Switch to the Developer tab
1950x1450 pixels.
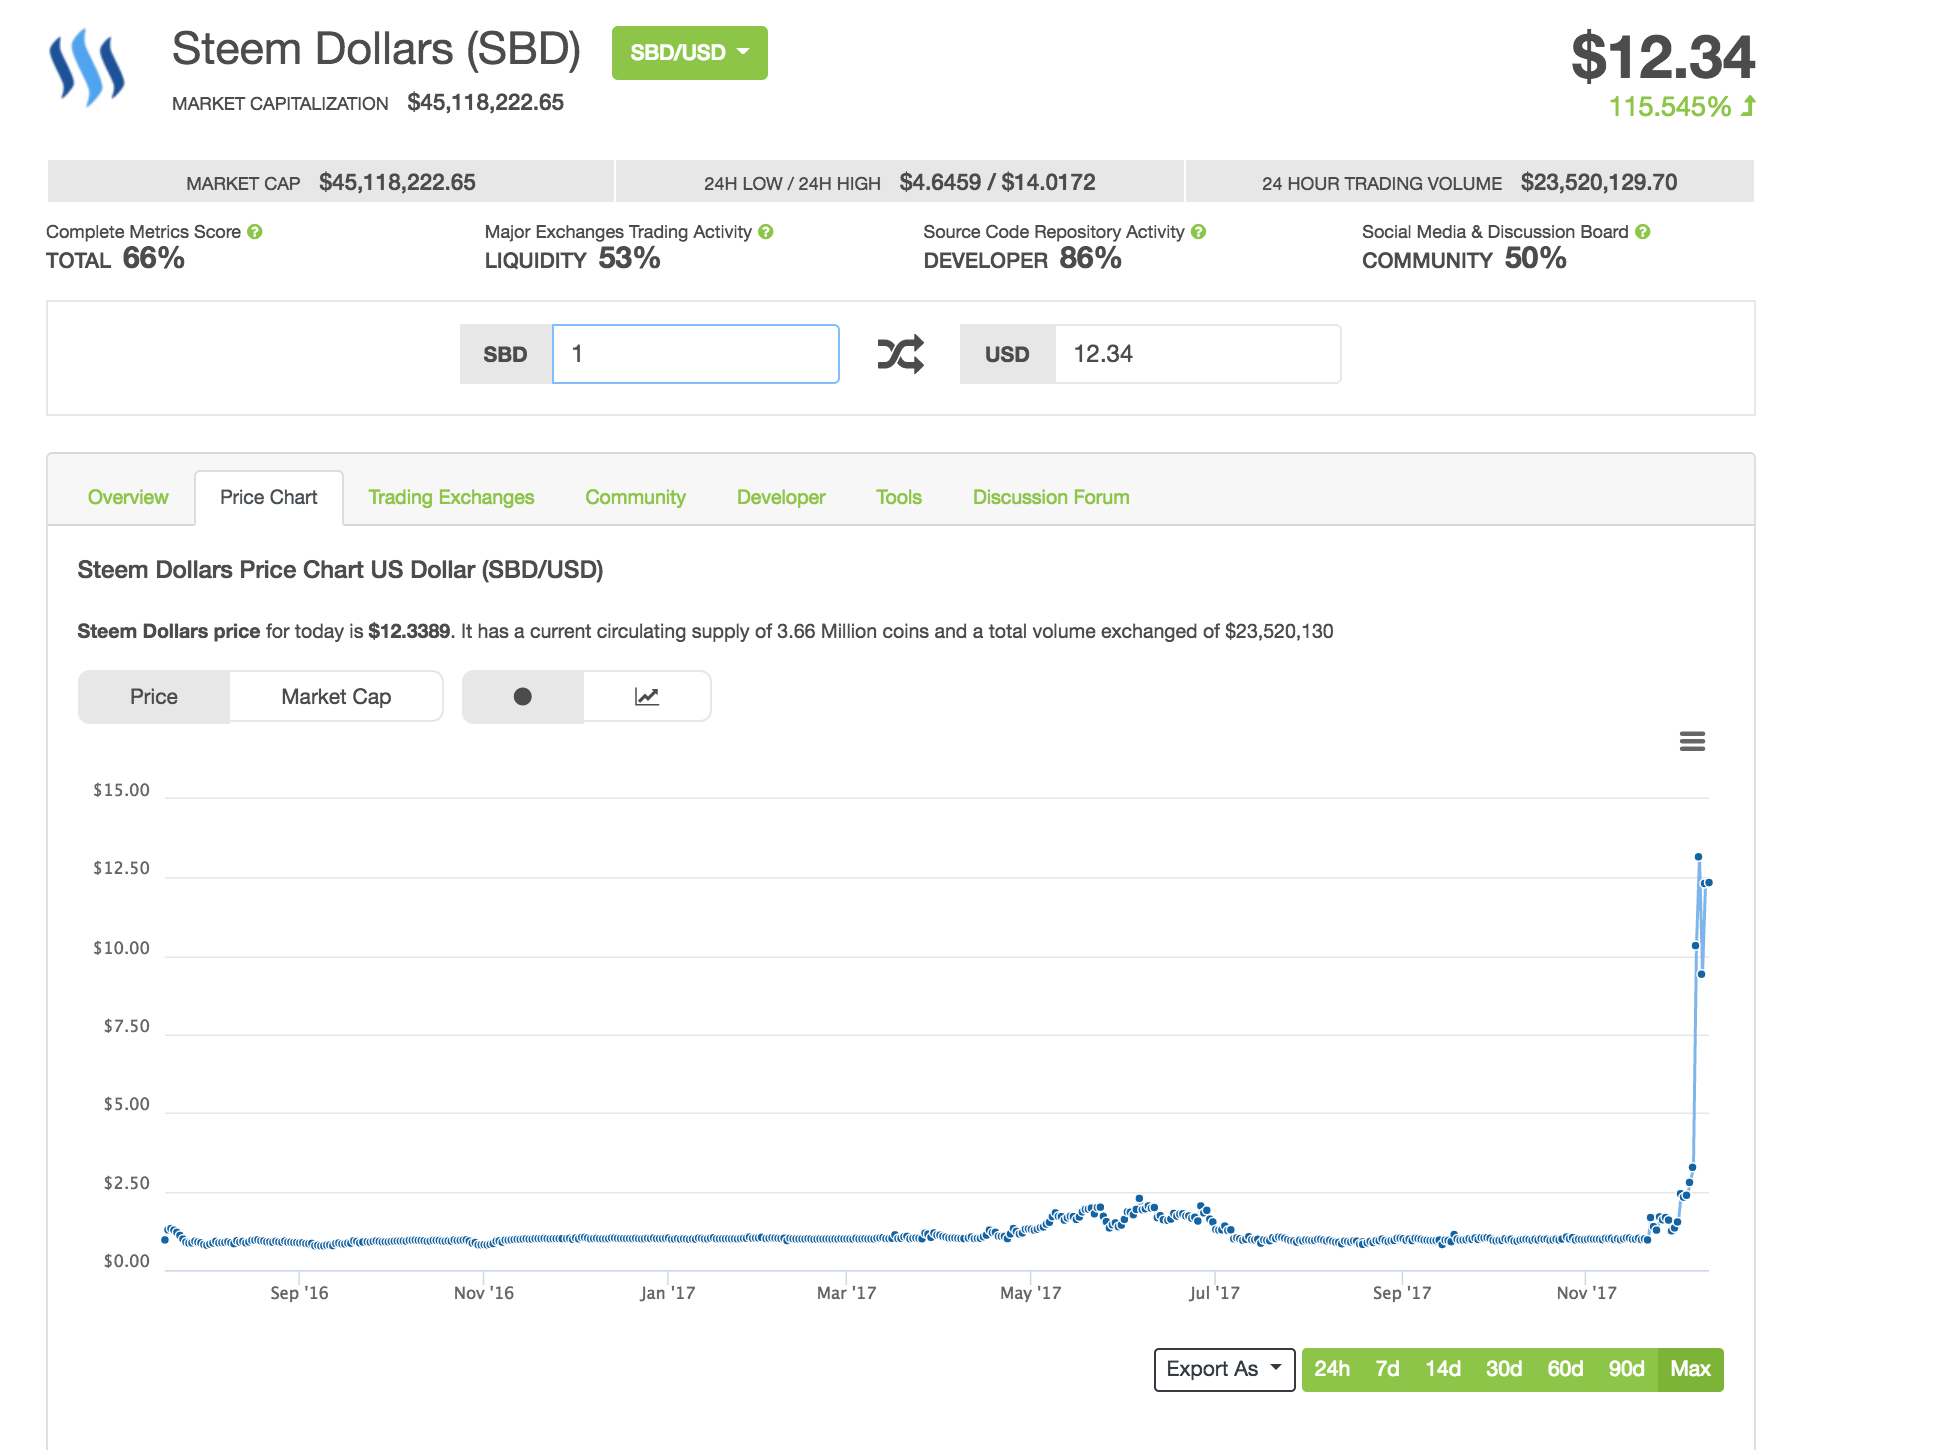click(781, 497)
